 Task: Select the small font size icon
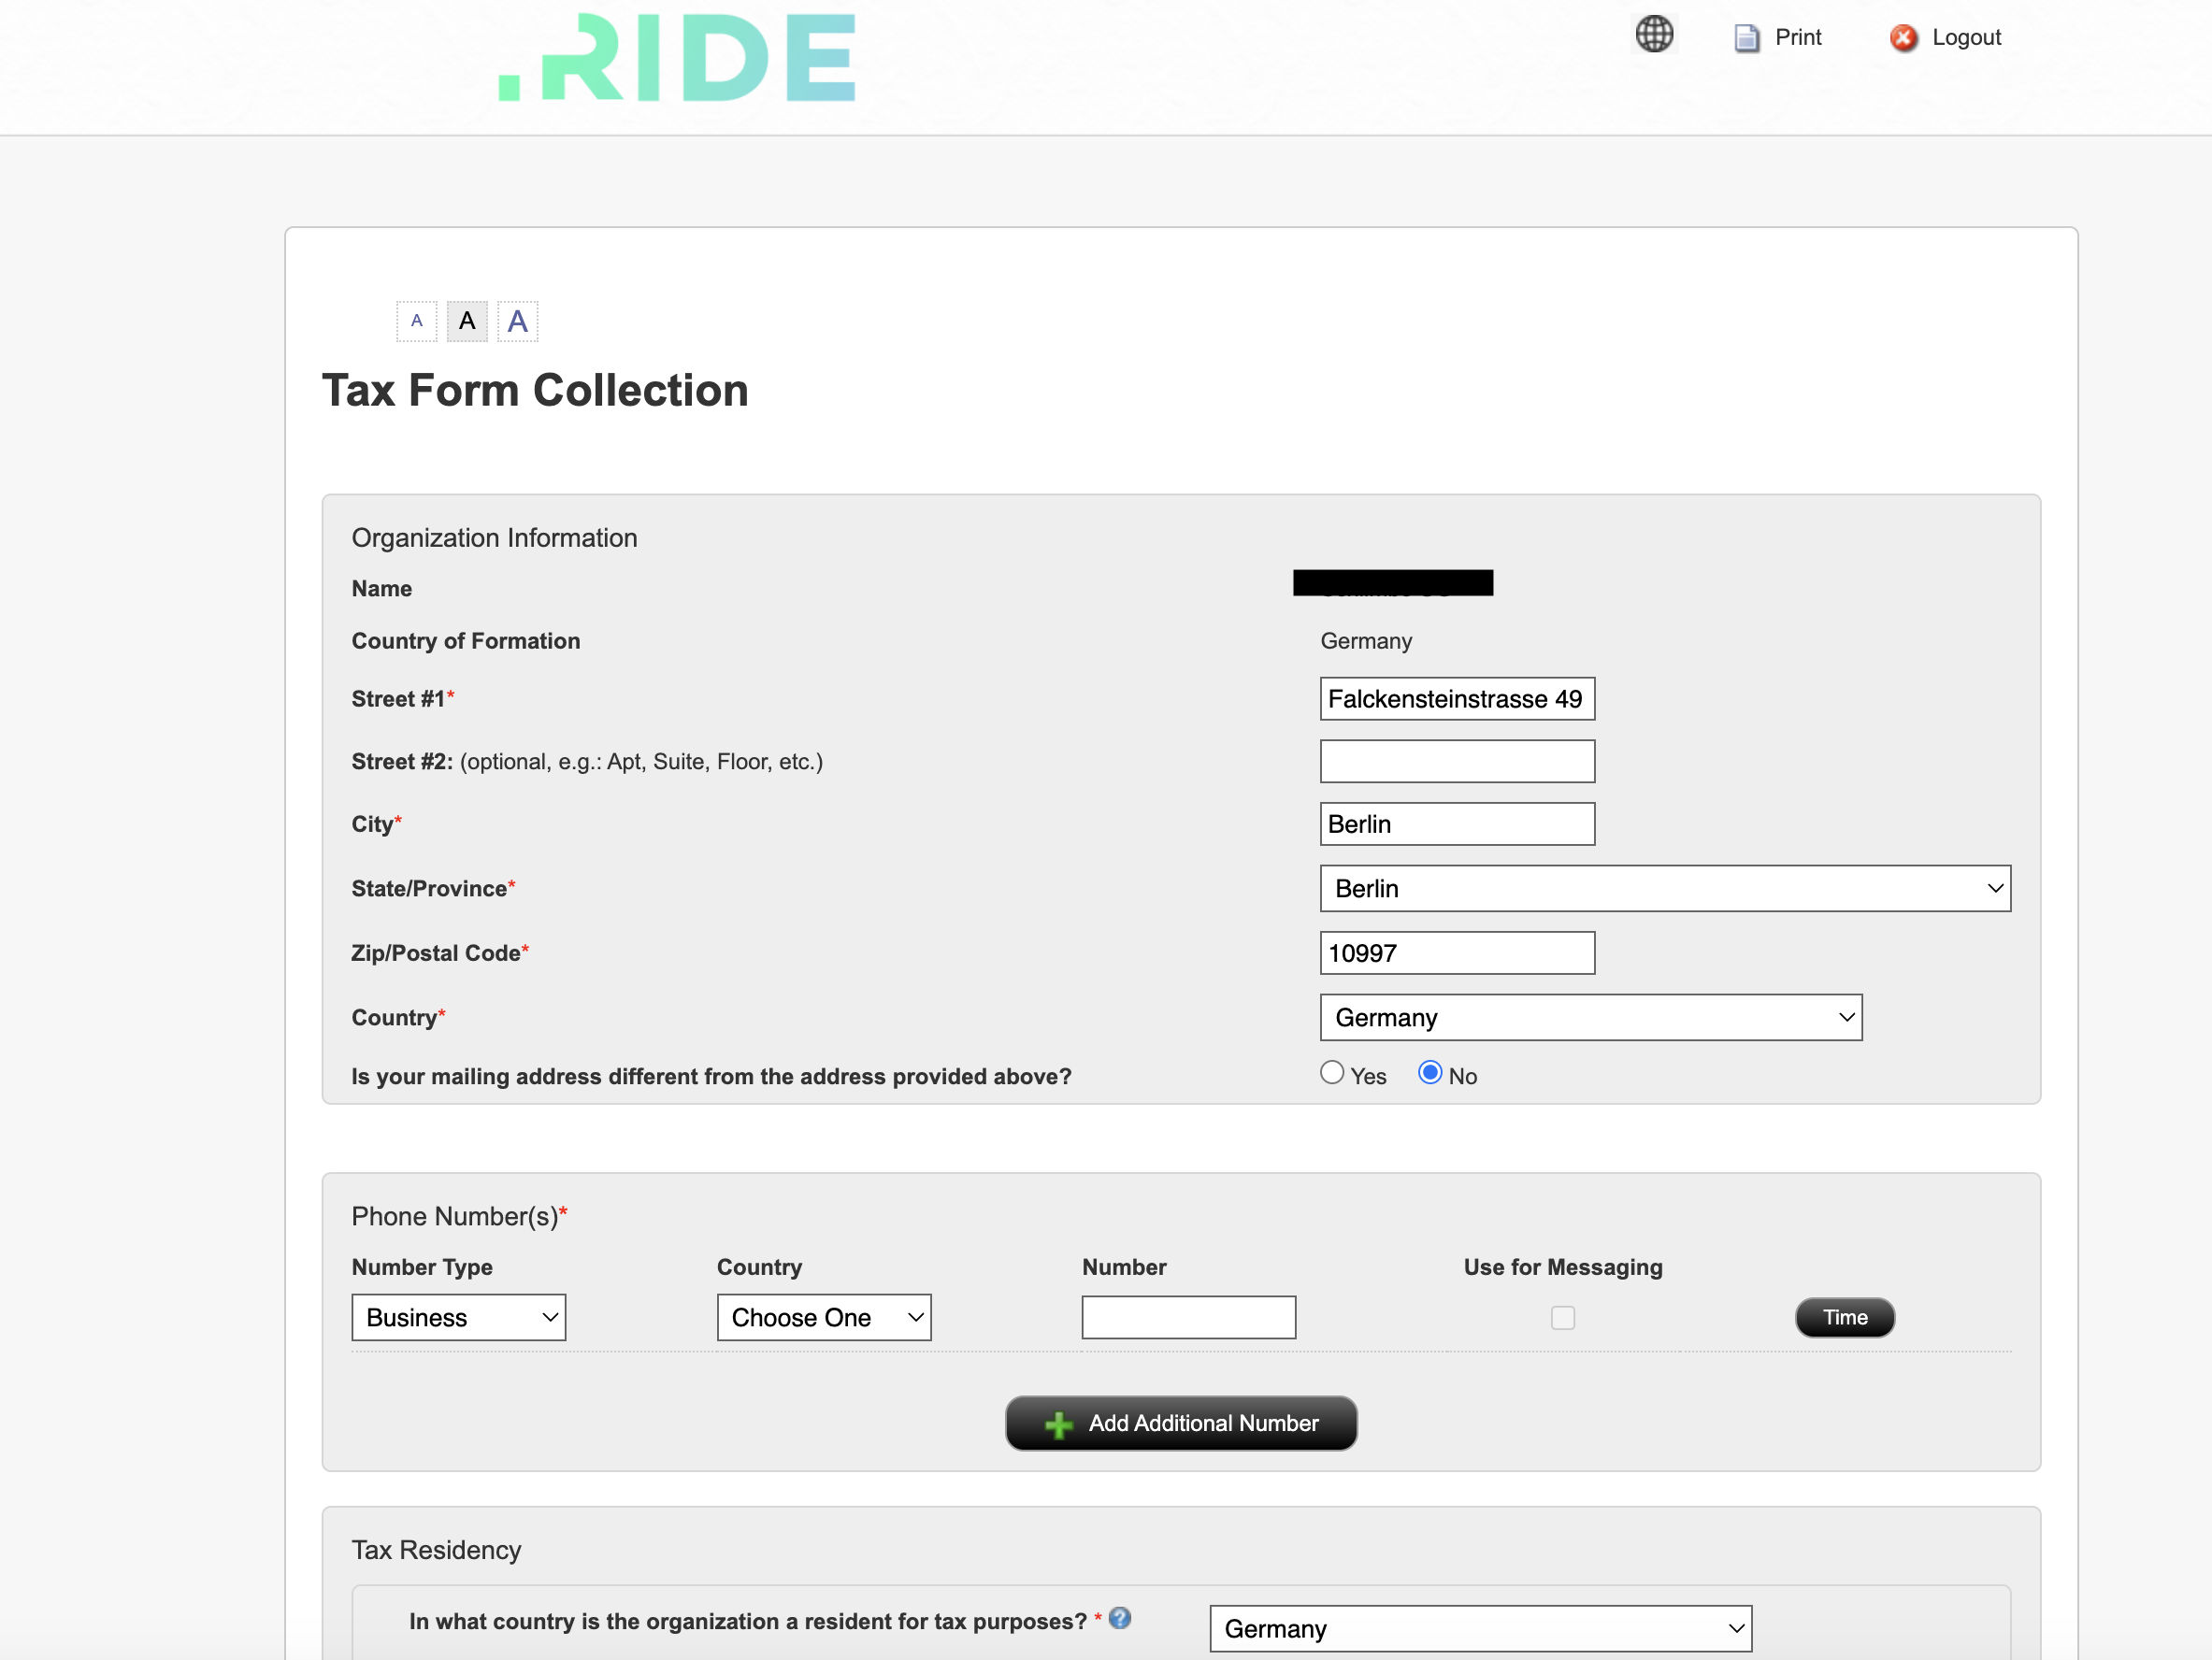(x=417, y=321)
